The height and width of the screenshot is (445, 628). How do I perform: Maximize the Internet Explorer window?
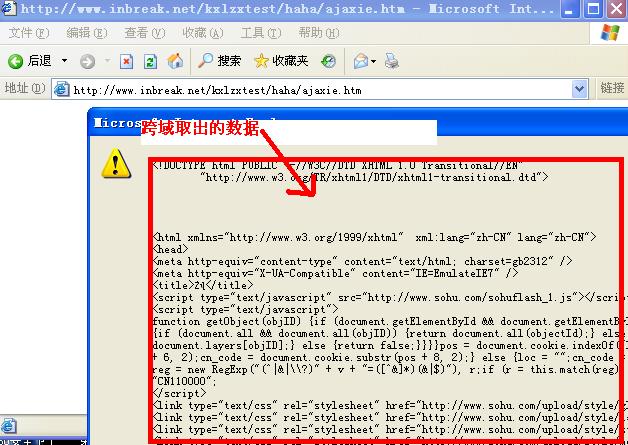coord(593,9)
